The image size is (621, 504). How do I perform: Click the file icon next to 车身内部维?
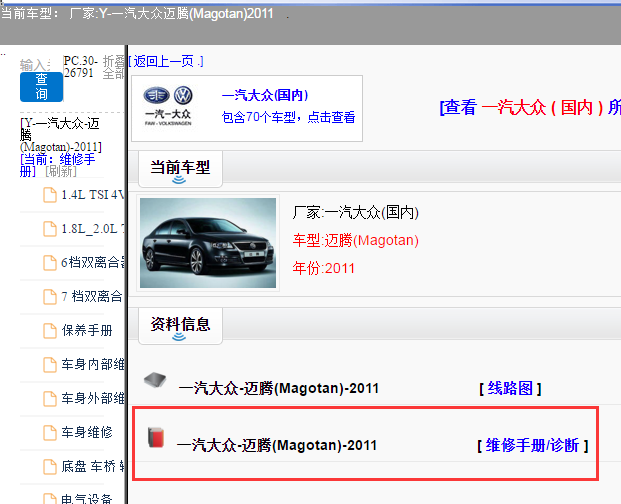pos(50,365)
